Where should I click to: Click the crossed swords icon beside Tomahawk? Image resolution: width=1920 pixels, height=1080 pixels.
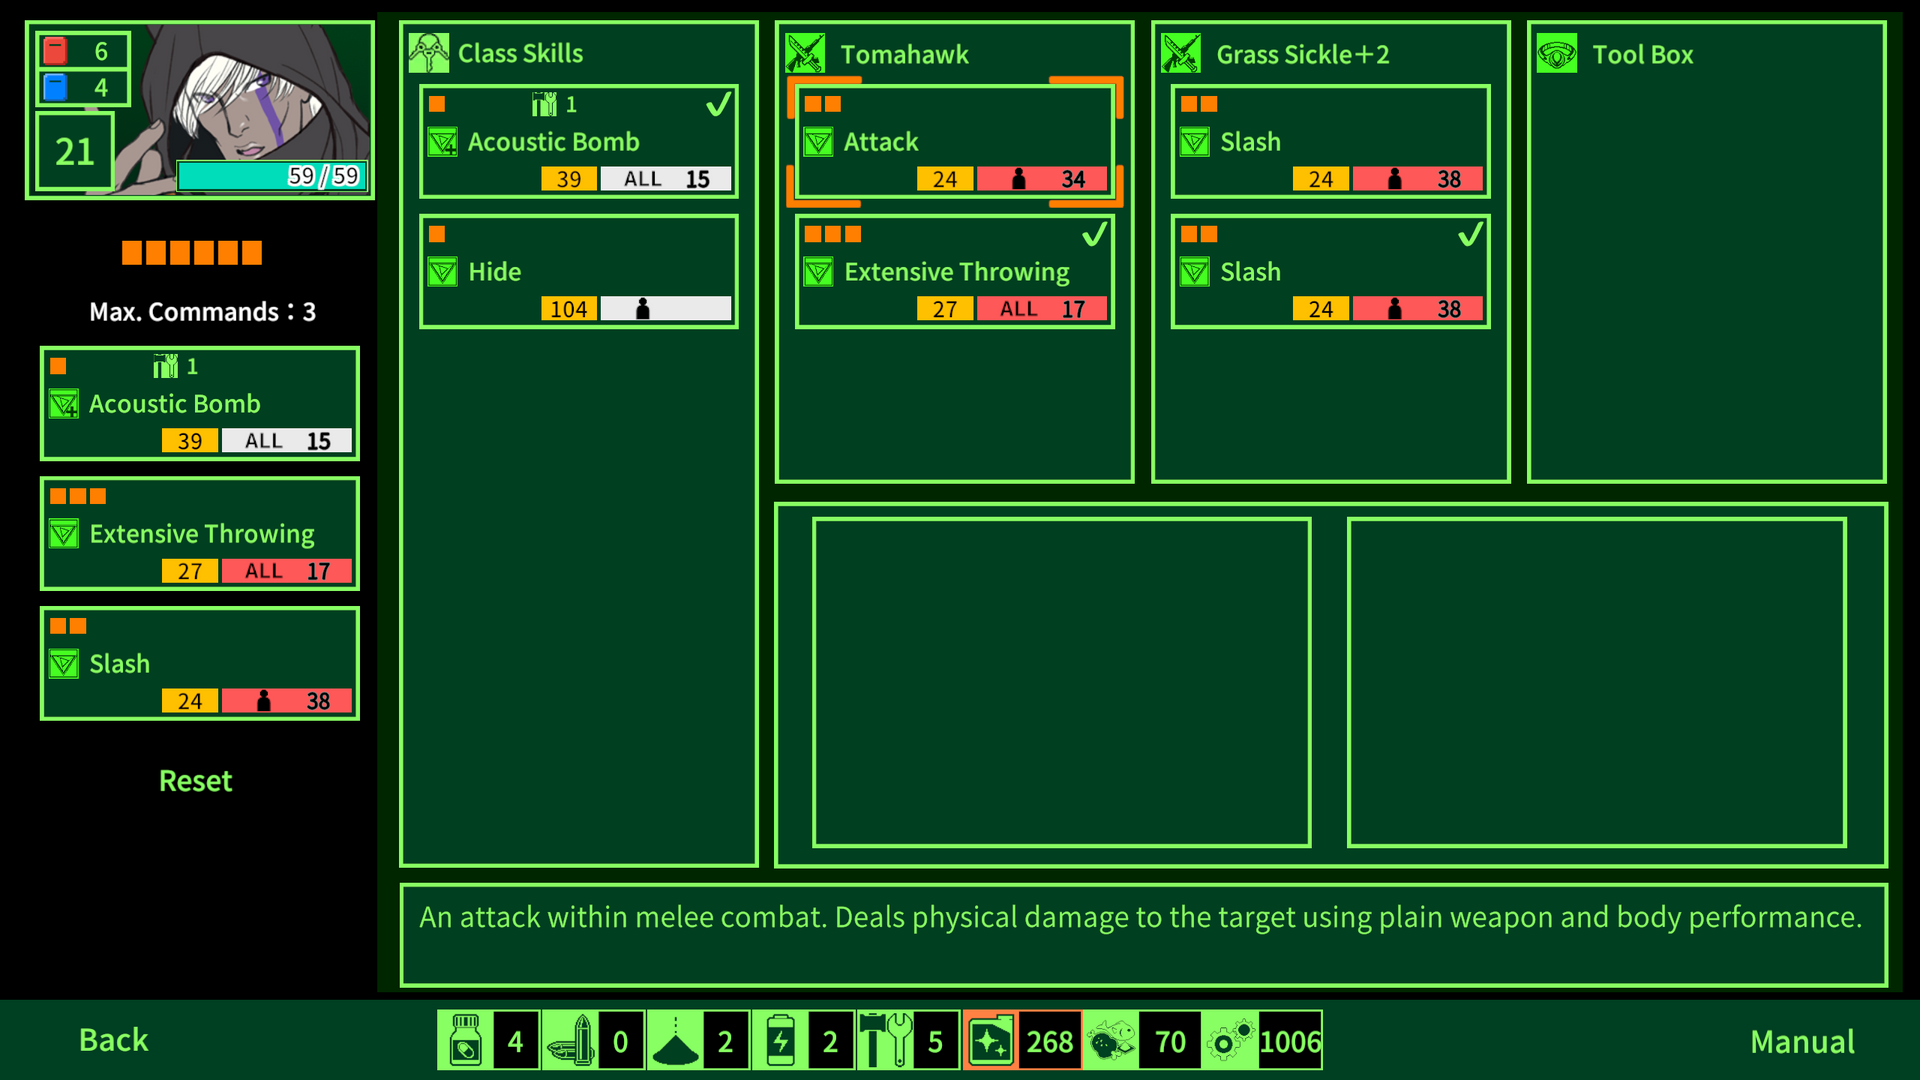click(x=806, y=53)
